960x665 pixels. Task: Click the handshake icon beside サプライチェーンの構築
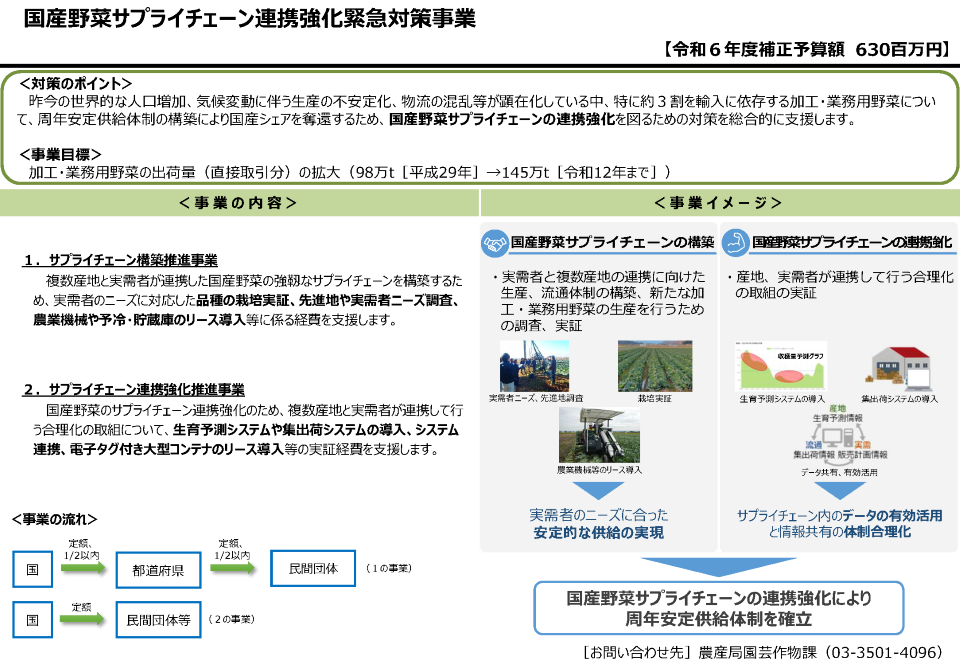pos(496,243)
